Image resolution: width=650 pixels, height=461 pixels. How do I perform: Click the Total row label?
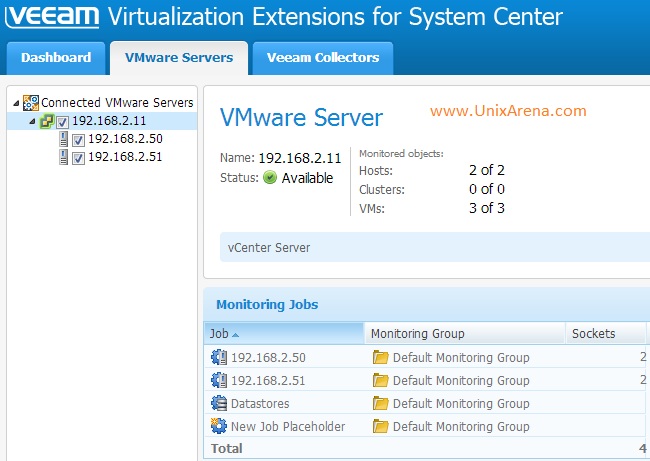(227, 448)
